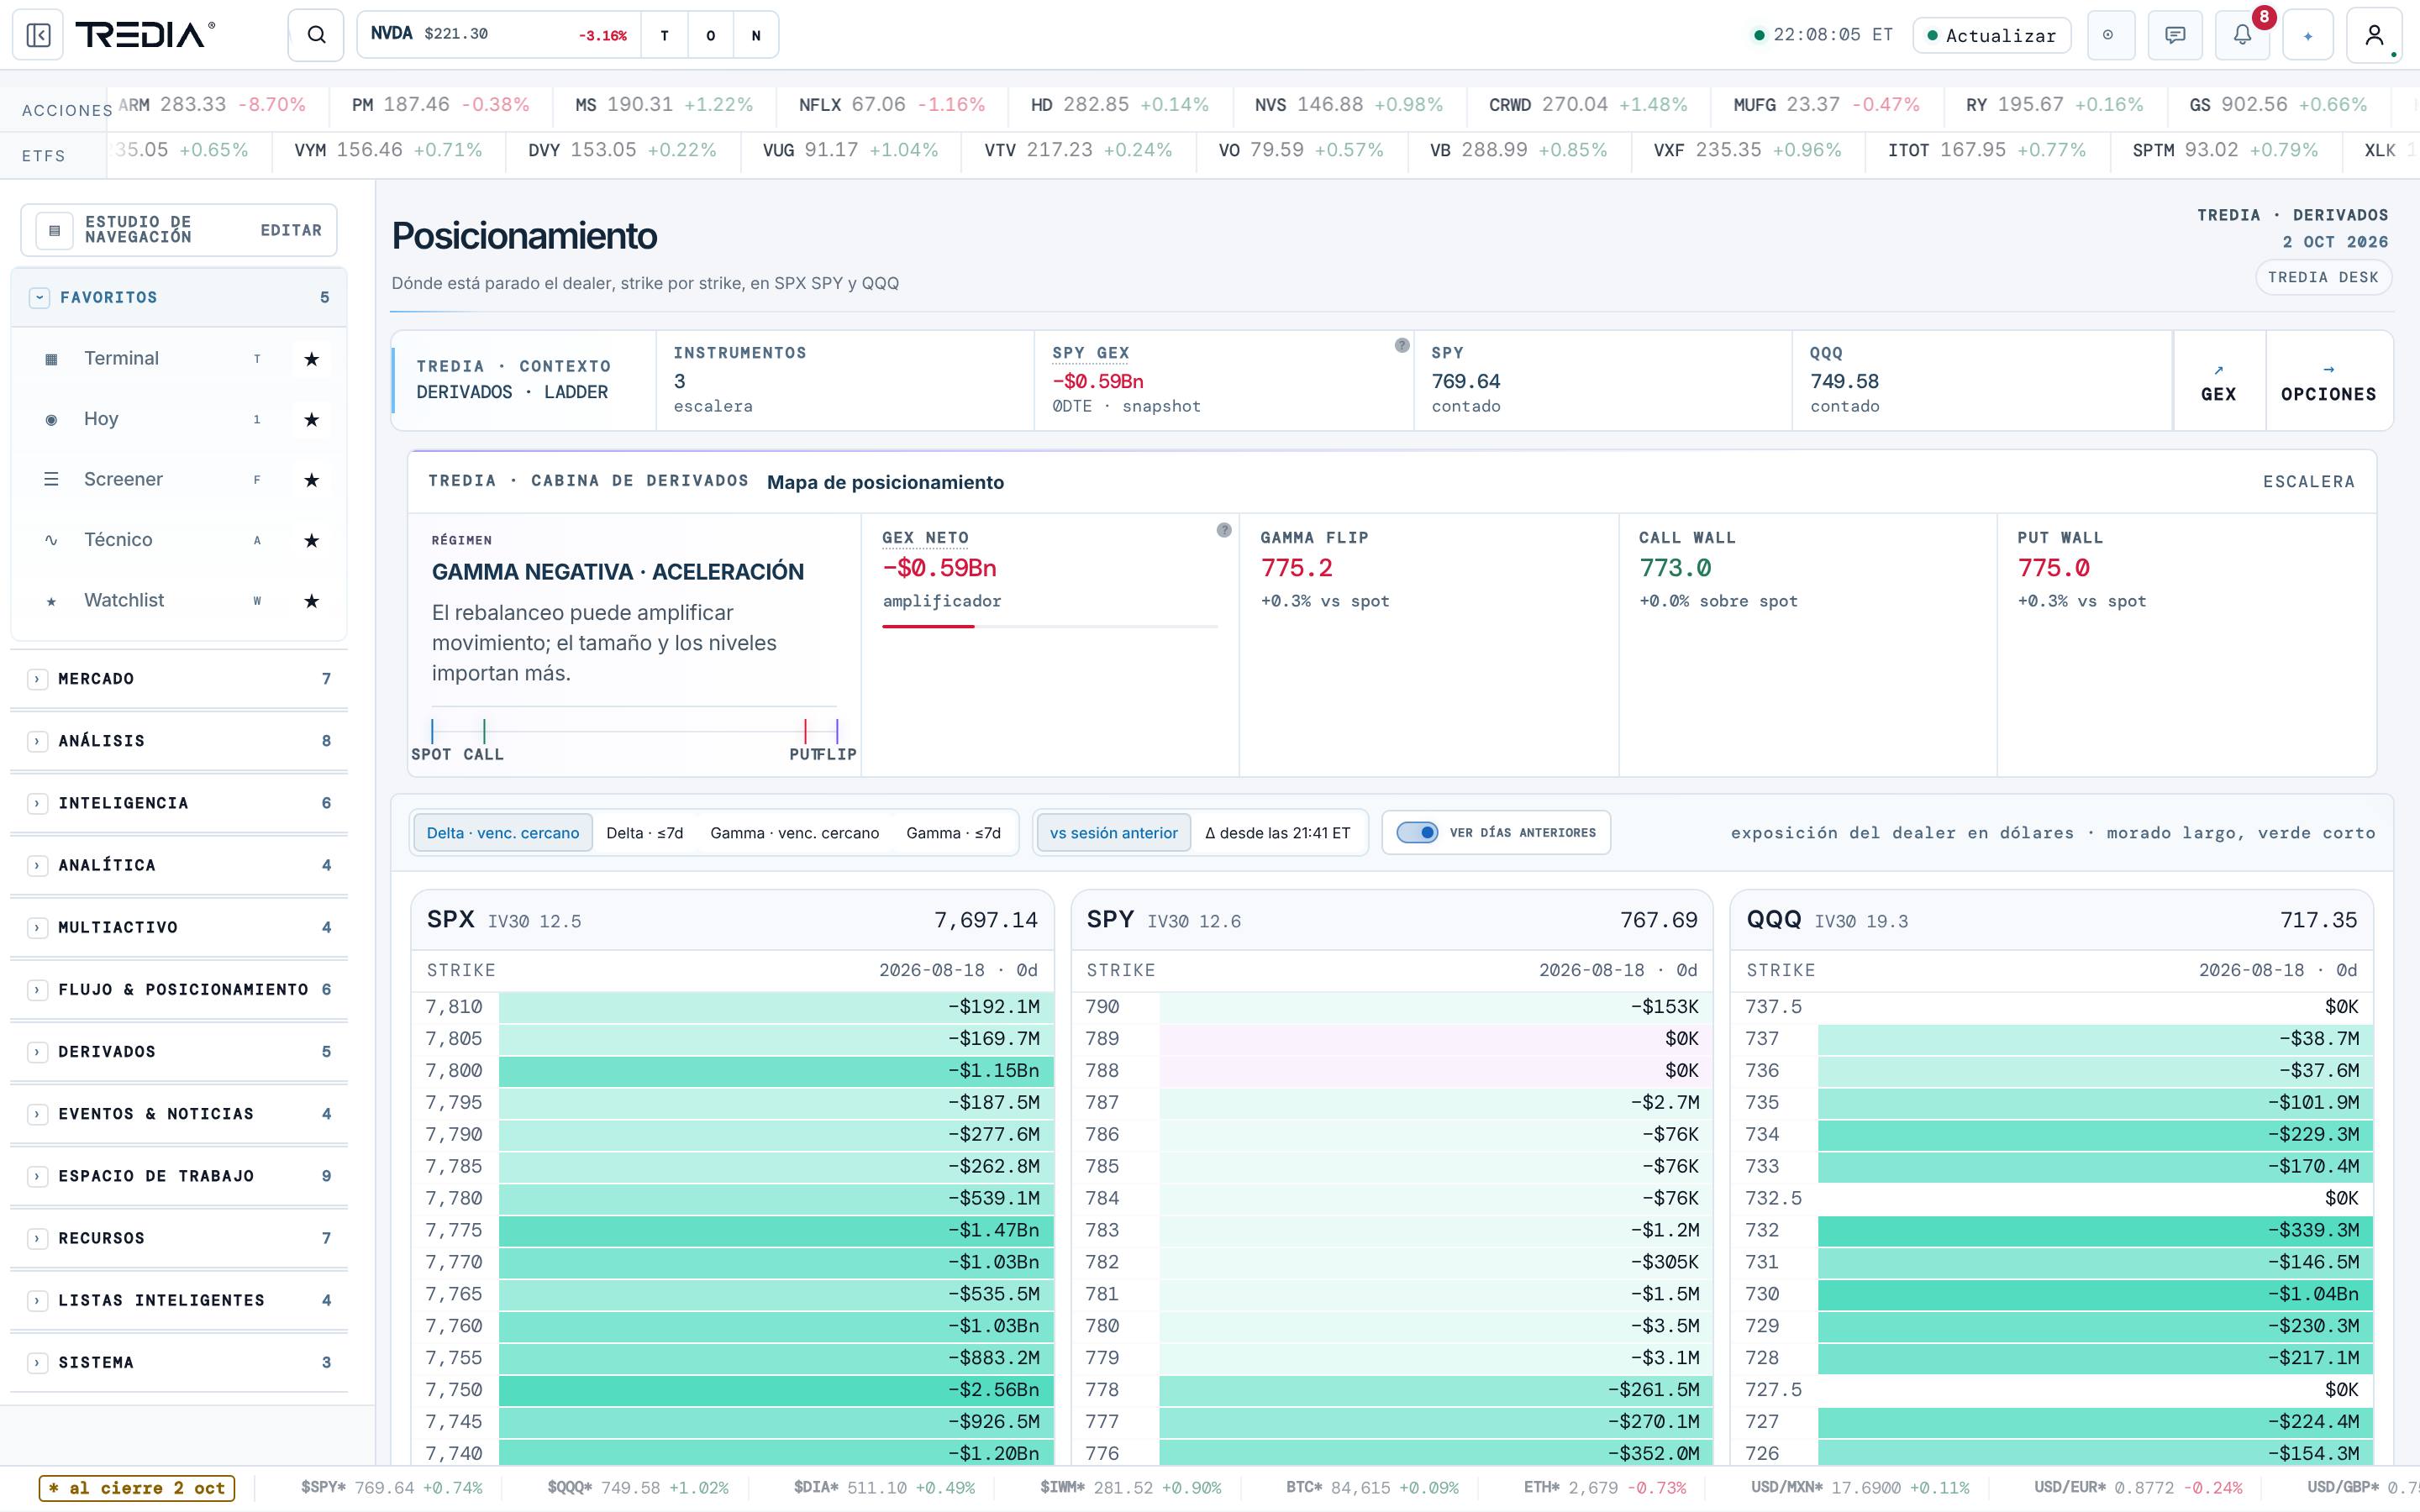Select the Gamma · venc. cercano tab
2420x1512 pixels.
795,833
